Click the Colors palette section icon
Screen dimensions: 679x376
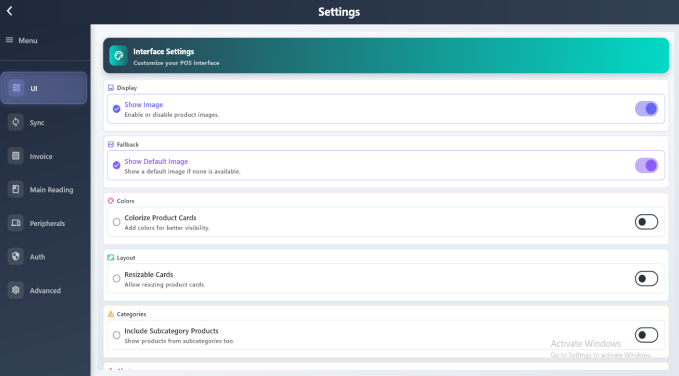pyautogui.click(x=111, y=201)
